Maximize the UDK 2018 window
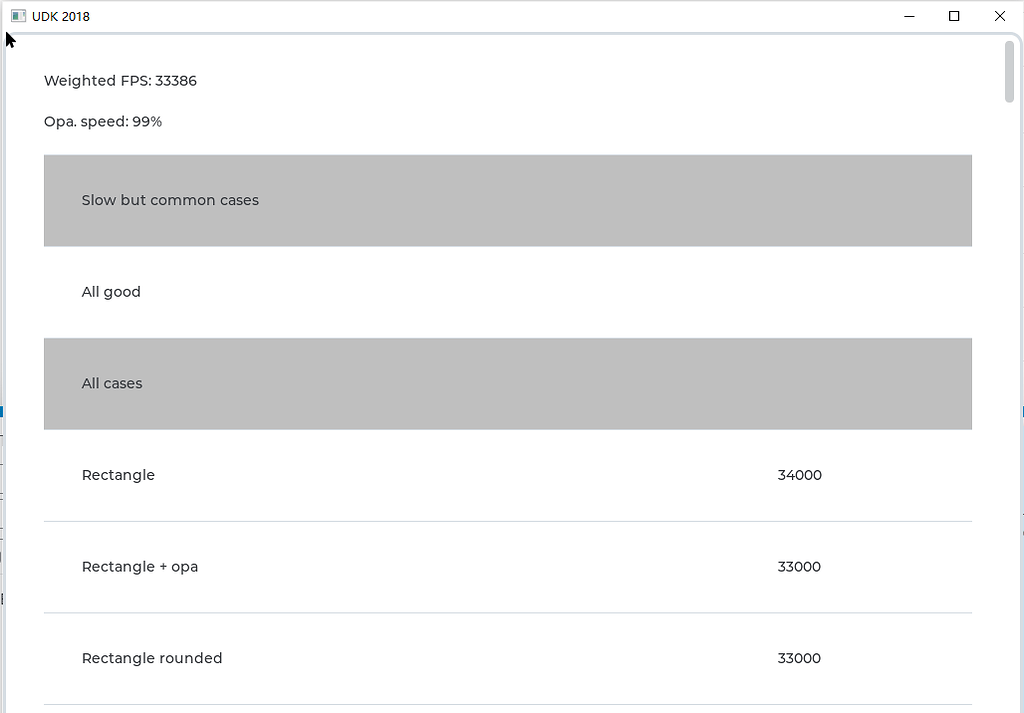The height and width of the screenshot is (713, 1024). click(954, 16)
